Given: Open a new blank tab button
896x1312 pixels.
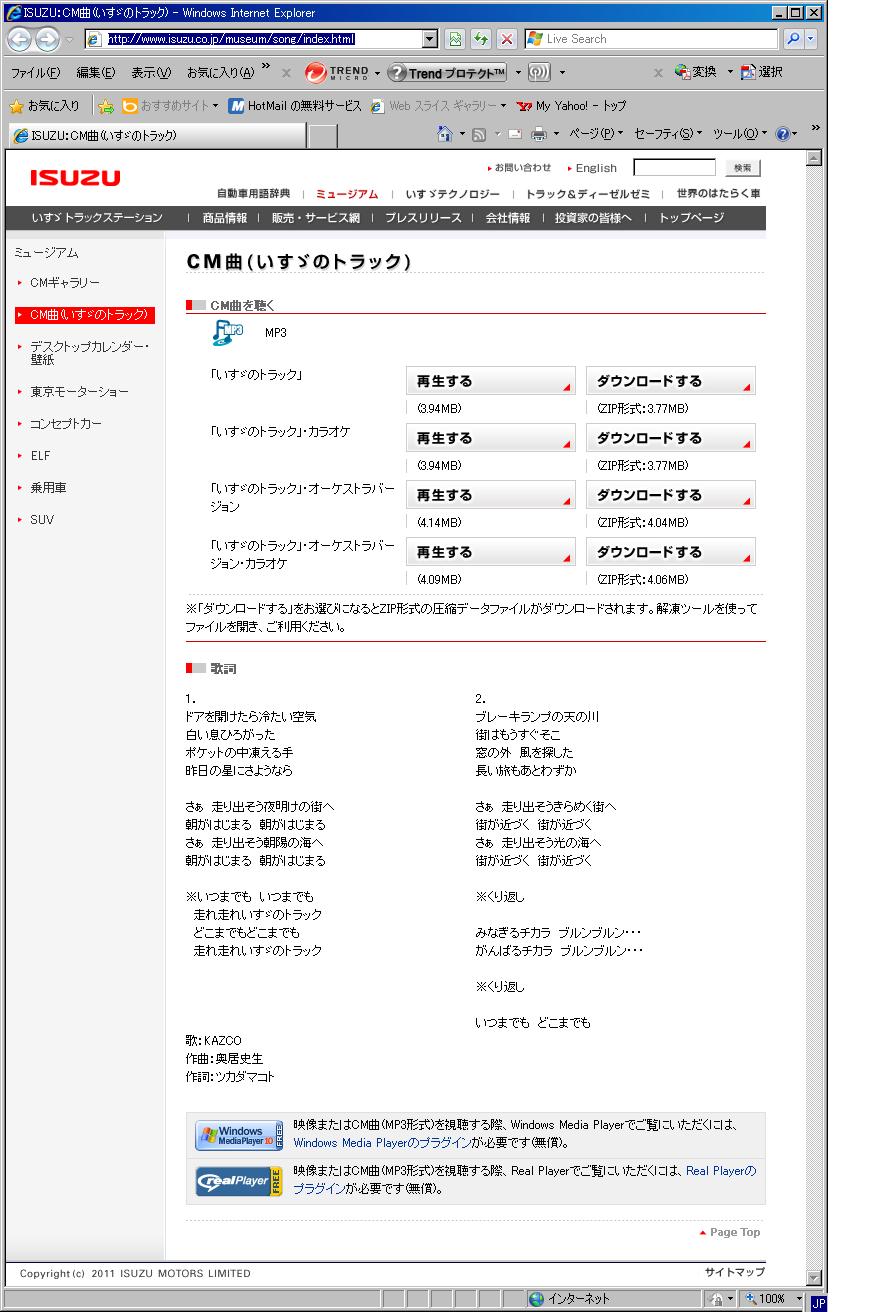Looking at the screenshot, I should [x=322, y=135].
